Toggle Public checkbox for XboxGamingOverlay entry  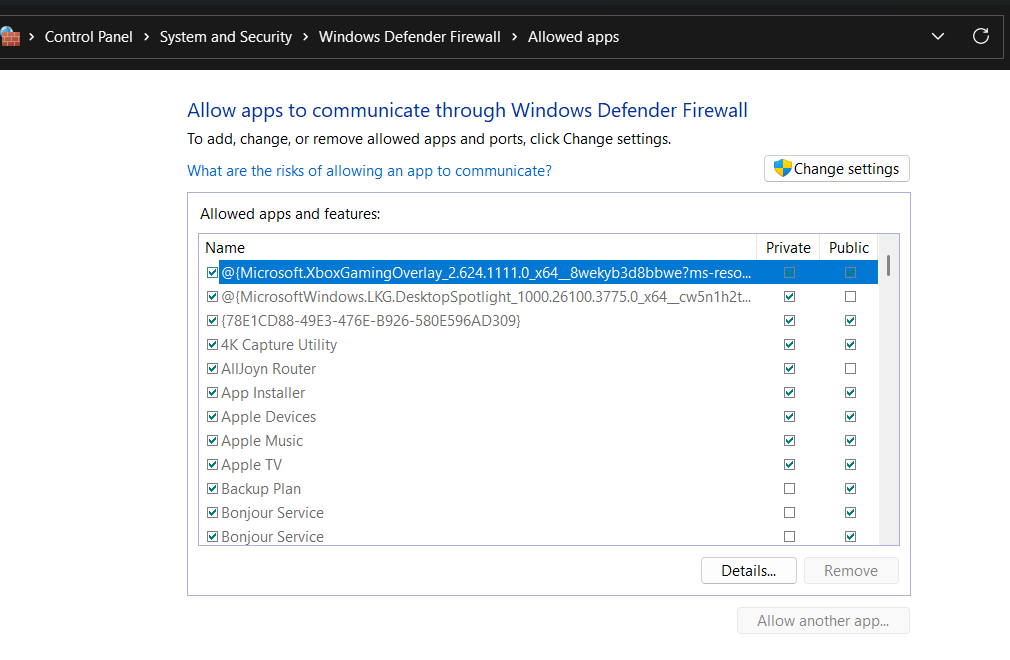click(x=850, y=272)
